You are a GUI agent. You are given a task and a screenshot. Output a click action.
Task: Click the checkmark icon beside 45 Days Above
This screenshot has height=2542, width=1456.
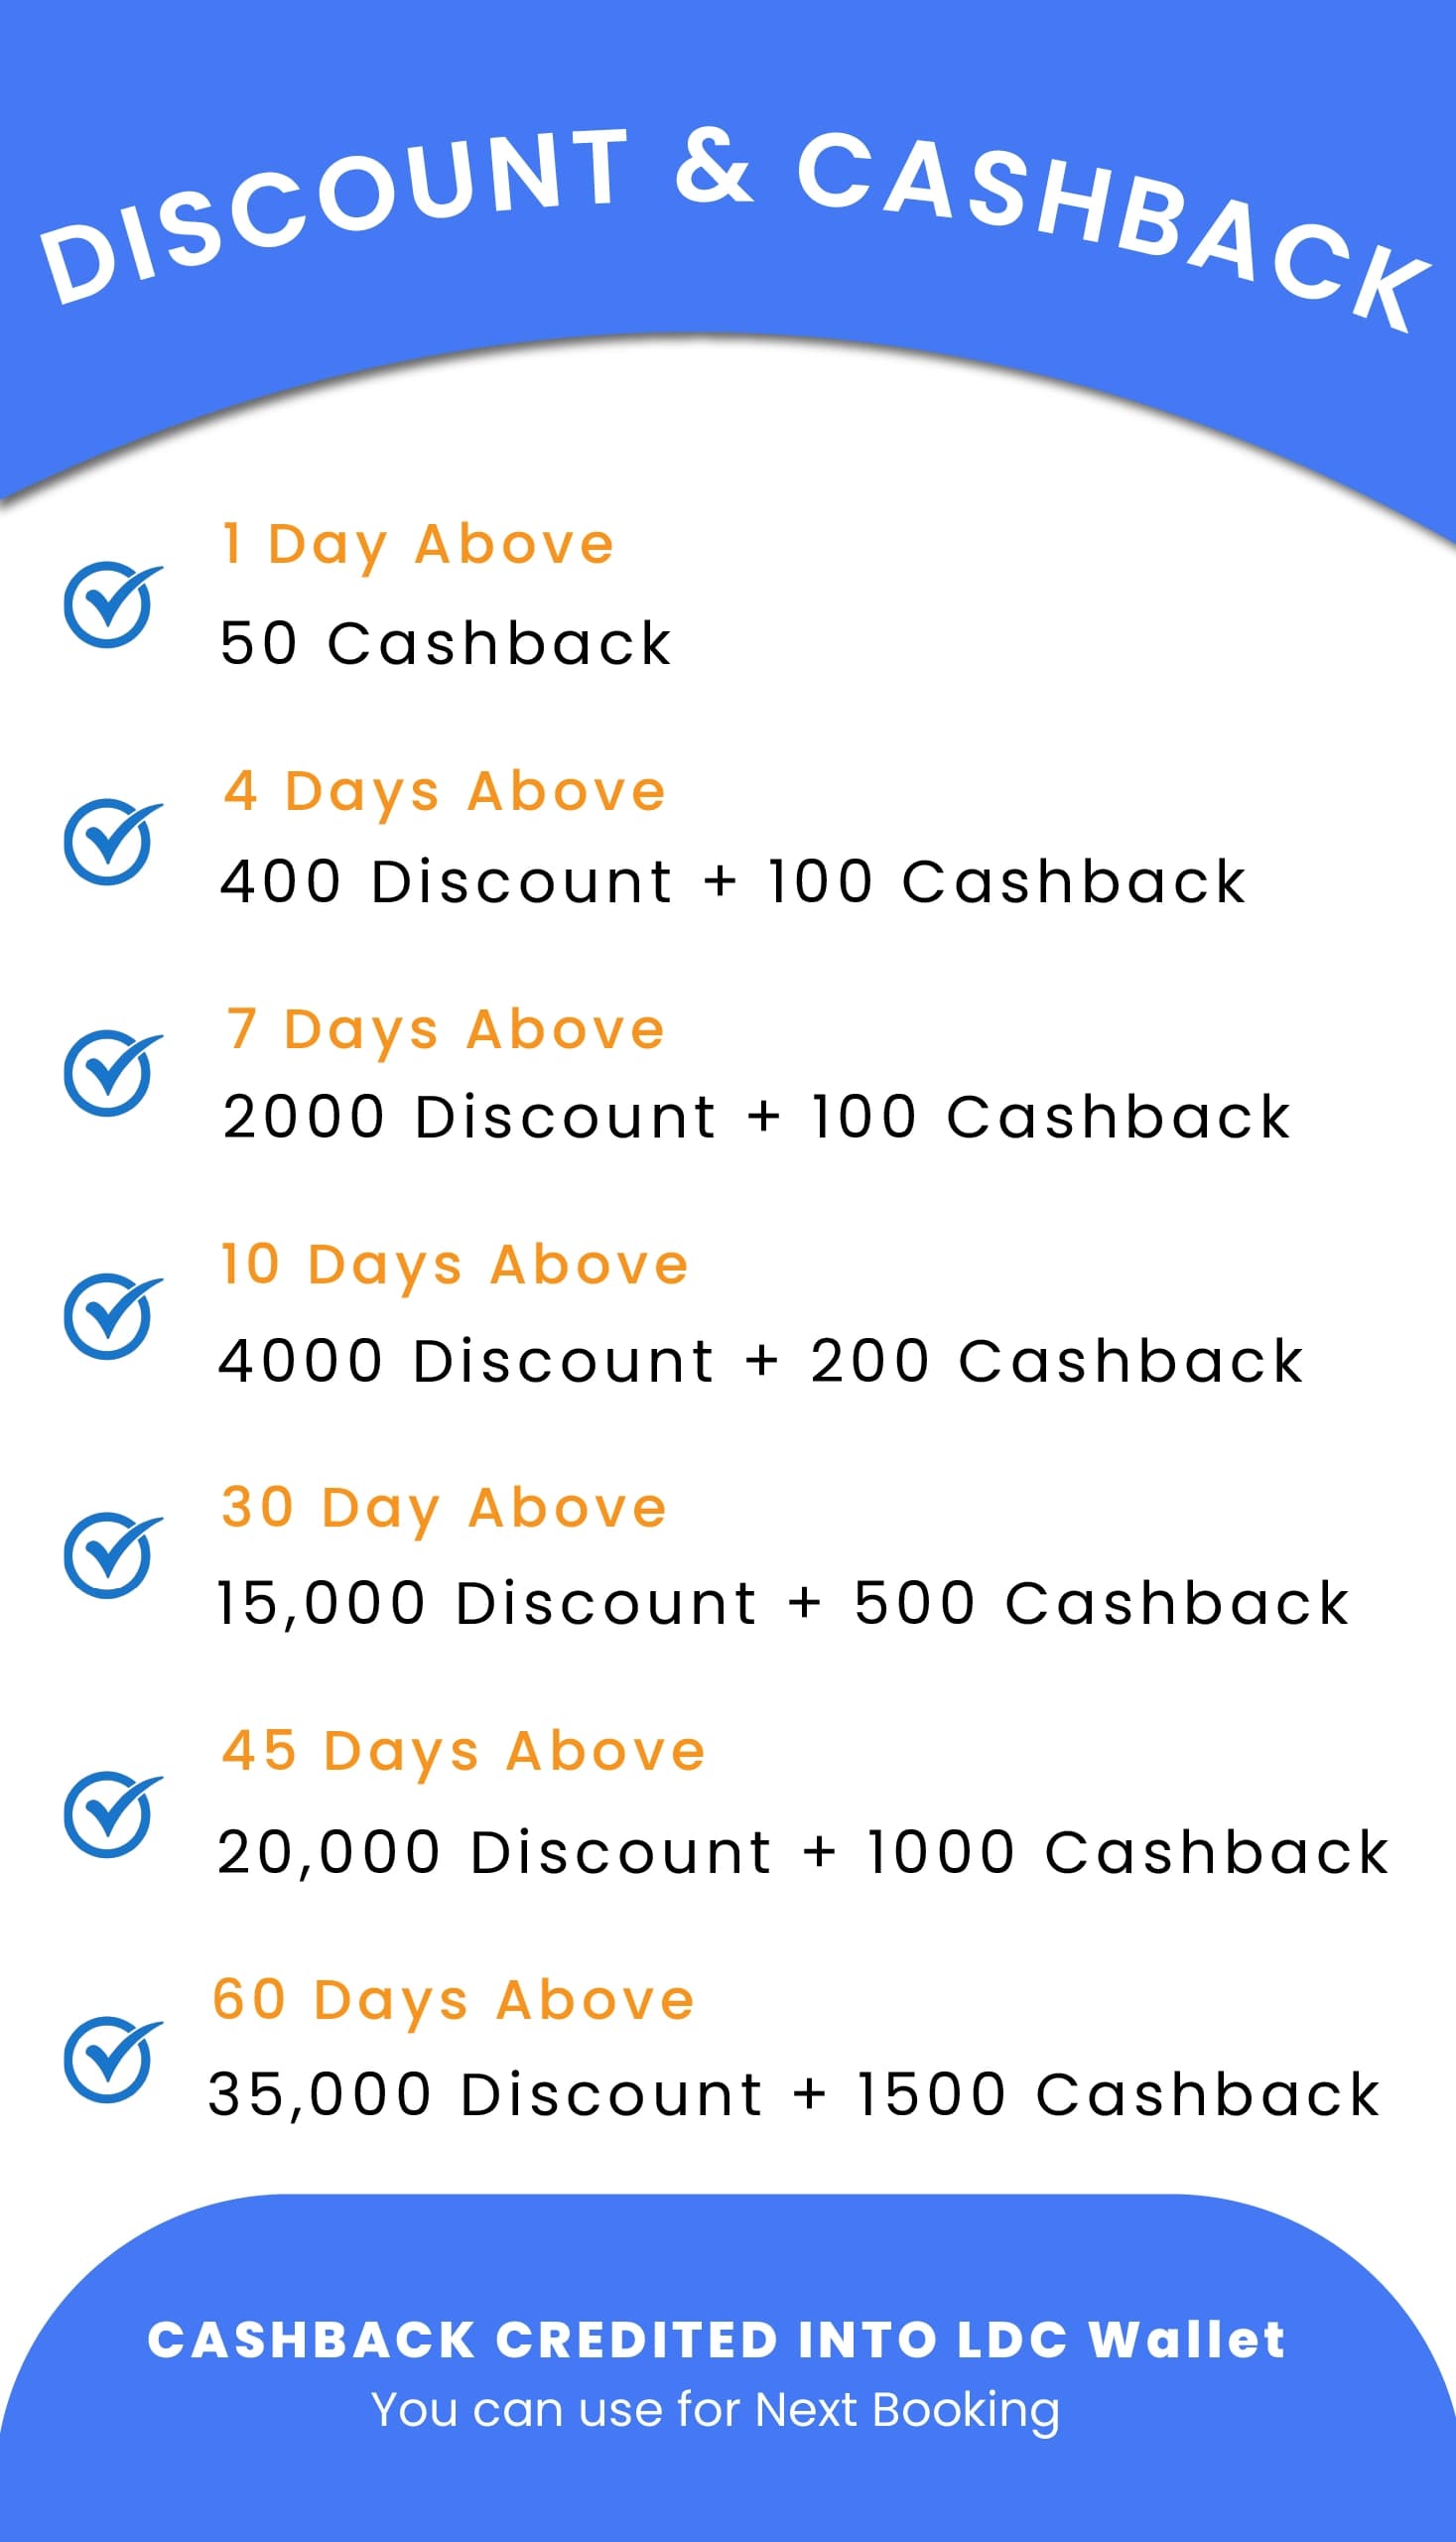point(112,1815)
